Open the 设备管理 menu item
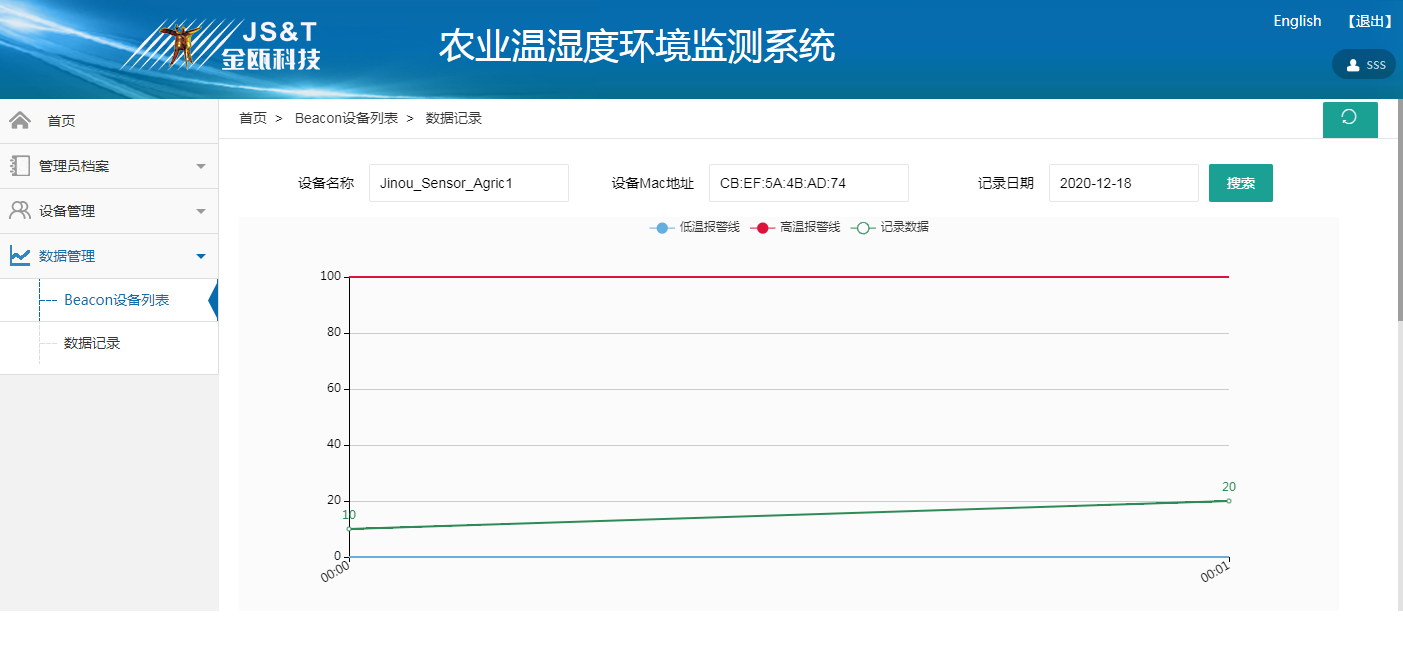Screen dimensions: 1403x649 click(x=109, y=211)
